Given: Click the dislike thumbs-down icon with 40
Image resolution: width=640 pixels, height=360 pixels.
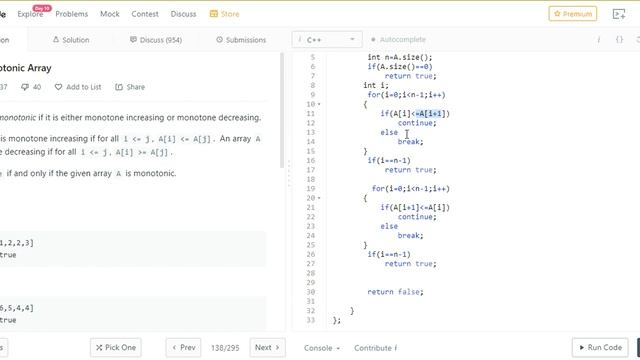Looking at the screenshot, I should pyautogui.click(x=31, y=87).
